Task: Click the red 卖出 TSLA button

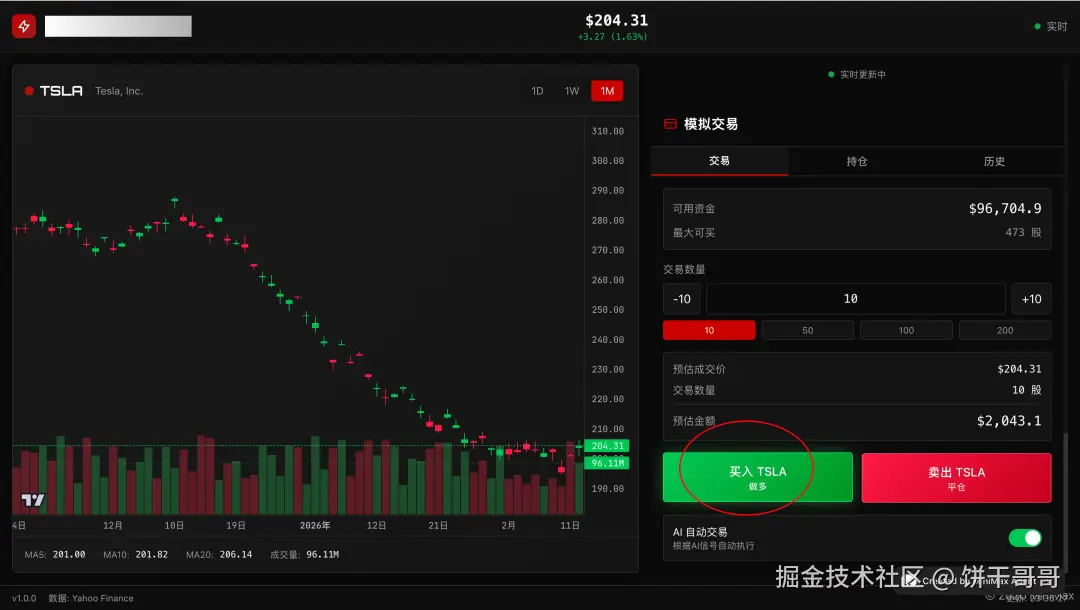Action: coord(956,477)
